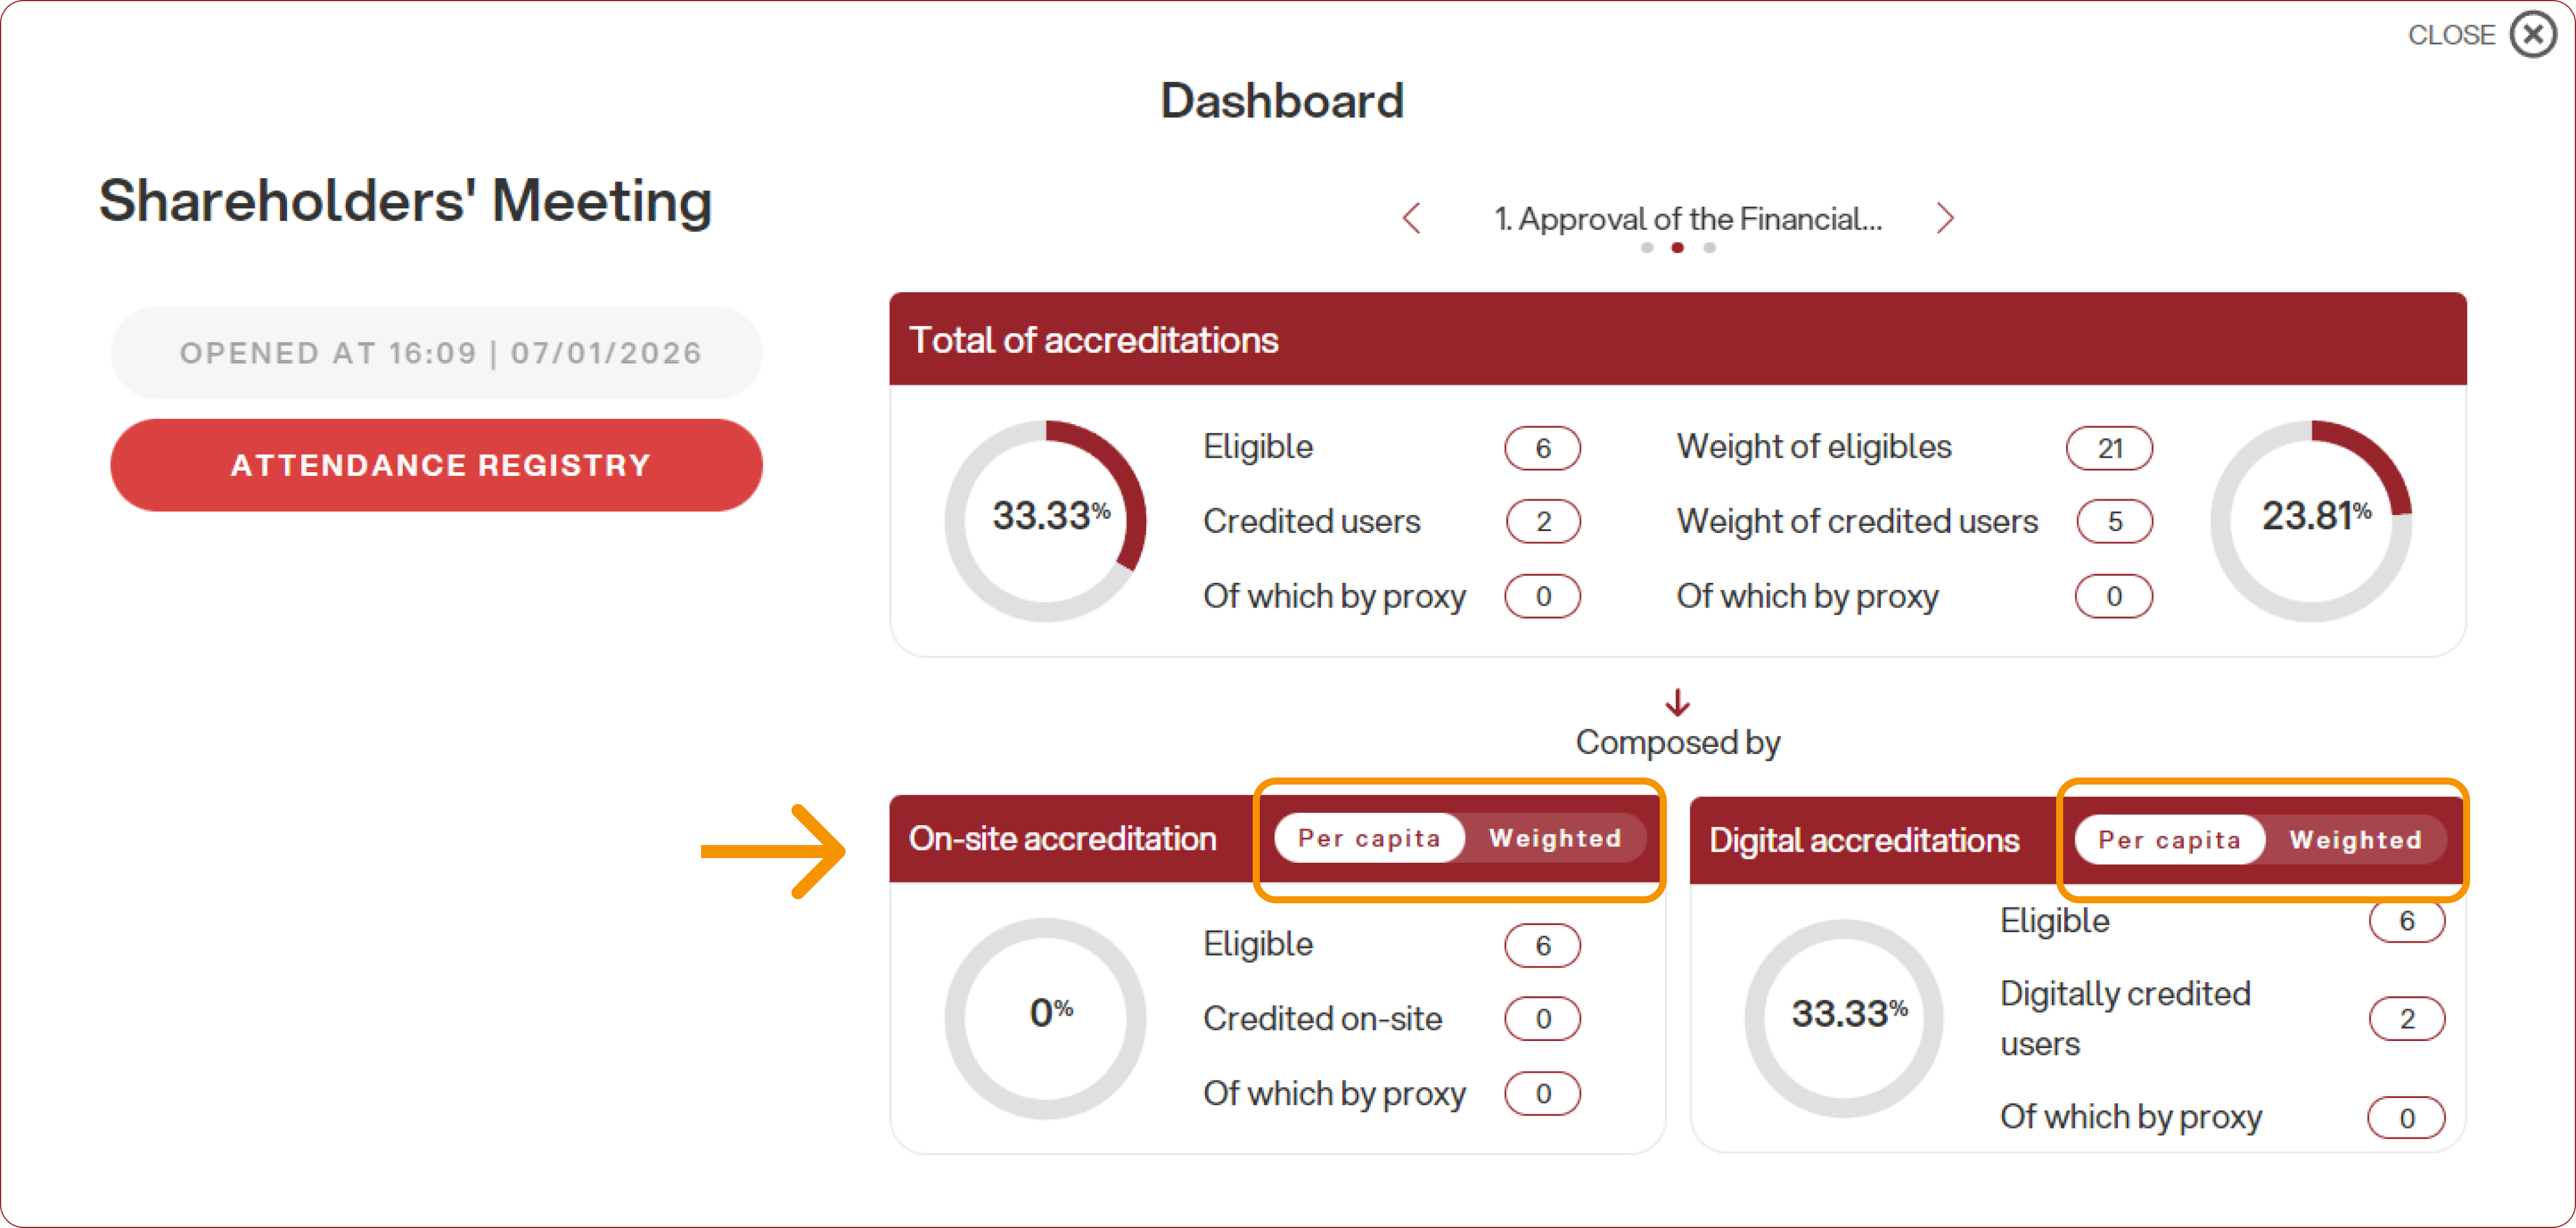Image resolution: width=2576 pixels, height=1228 pixels.
Task: Switch On-site accreditation to Per capita
Action: click(1369, 838)
